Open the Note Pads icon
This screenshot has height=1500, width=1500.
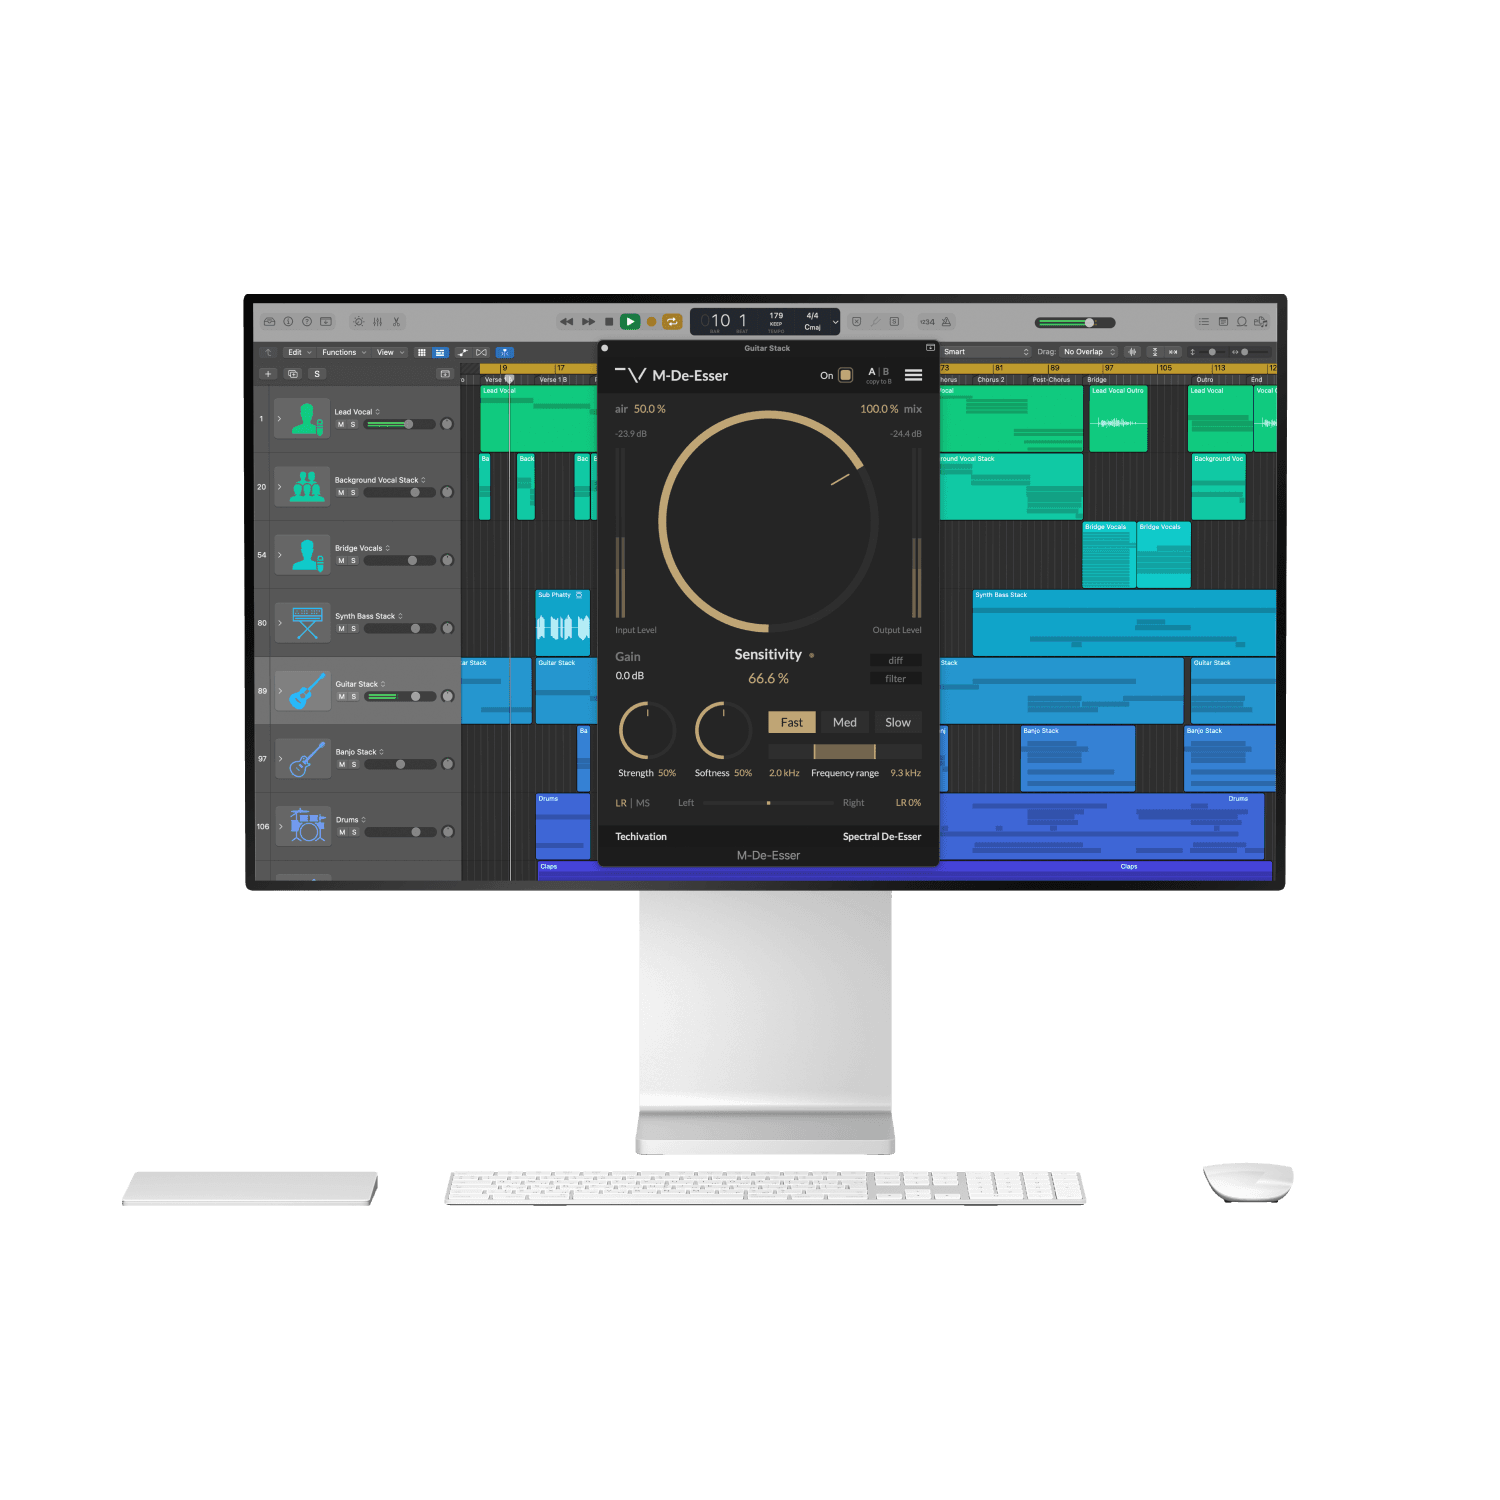(1223, 322)
